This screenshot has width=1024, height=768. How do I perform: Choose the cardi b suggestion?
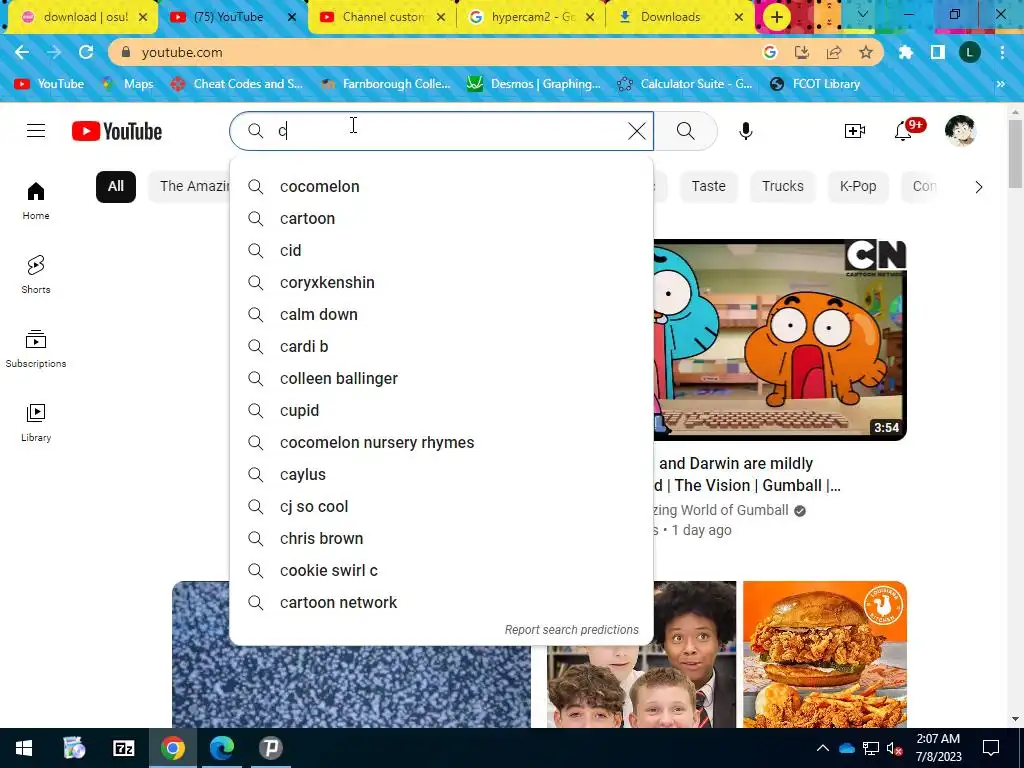point(441,347)
